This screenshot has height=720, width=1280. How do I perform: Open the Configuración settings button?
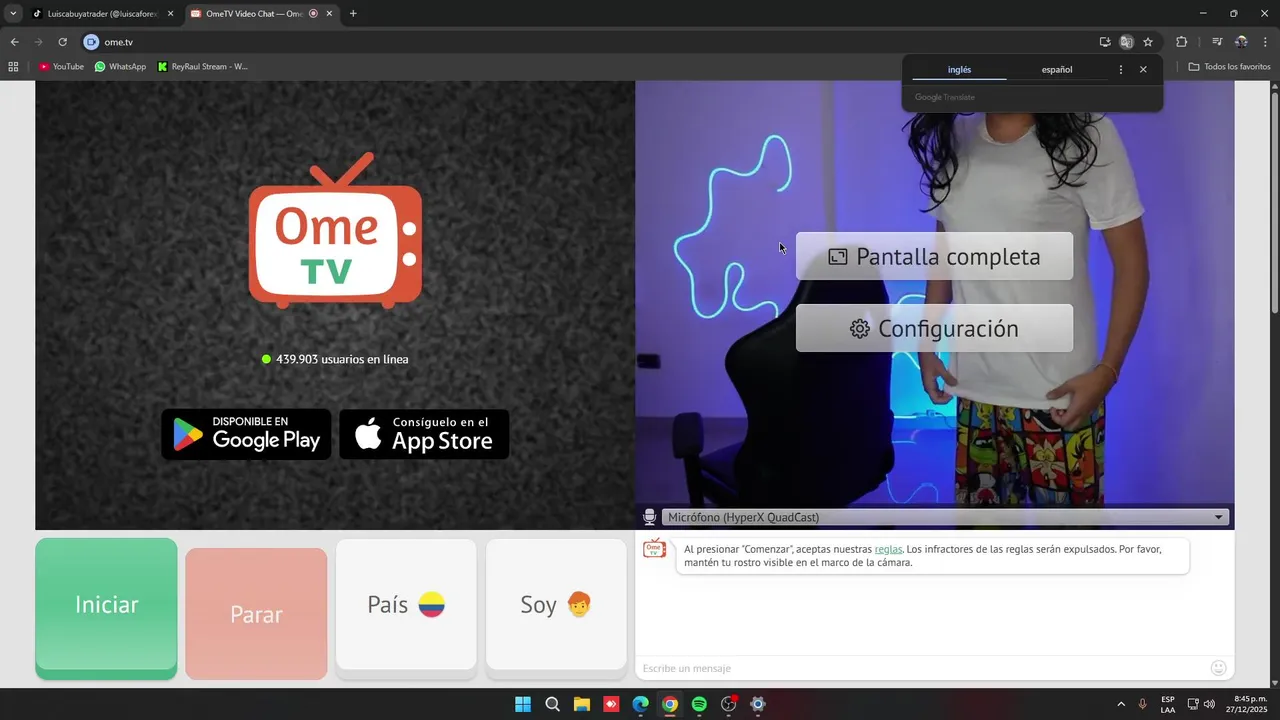[934, 328]
